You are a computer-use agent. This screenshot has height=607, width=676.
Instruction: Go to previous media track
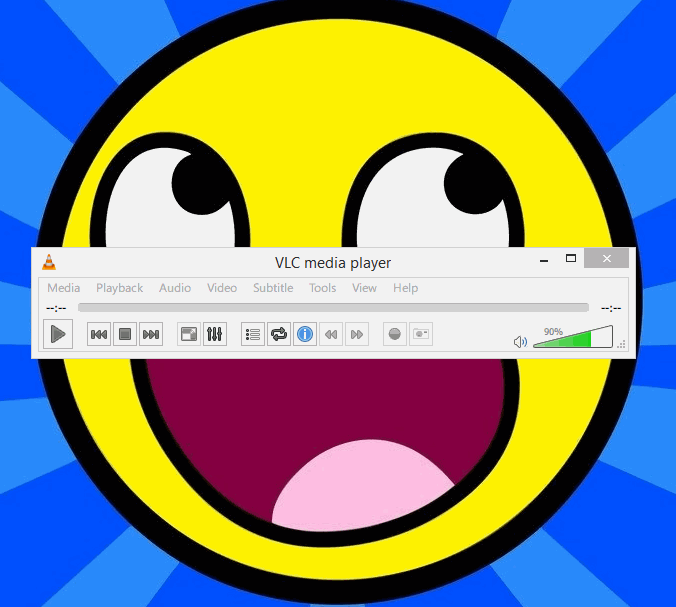[x=99, y=334]
